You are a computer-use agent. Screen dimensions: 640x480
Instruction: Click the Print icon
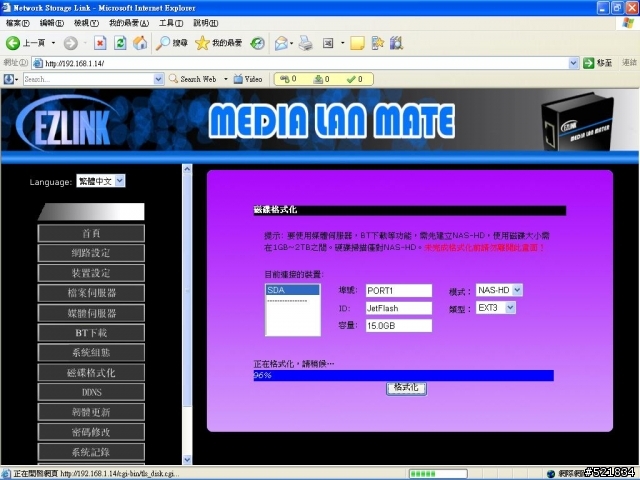point(306,43)
